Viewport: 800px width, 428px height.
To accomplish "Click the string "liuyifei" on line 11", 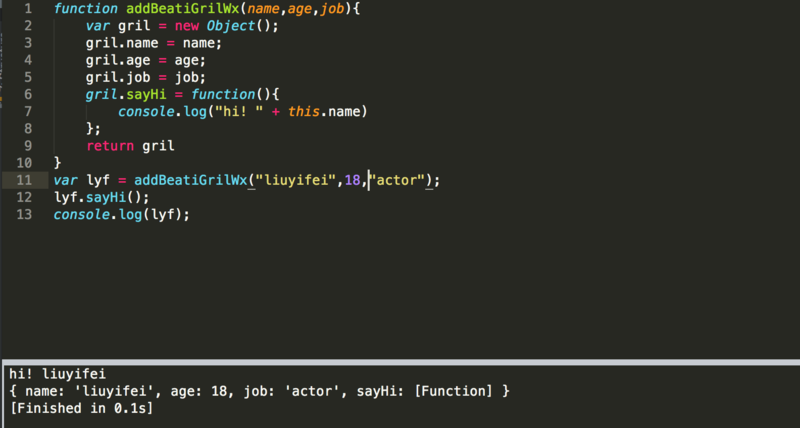I will [x=296, y=180].
